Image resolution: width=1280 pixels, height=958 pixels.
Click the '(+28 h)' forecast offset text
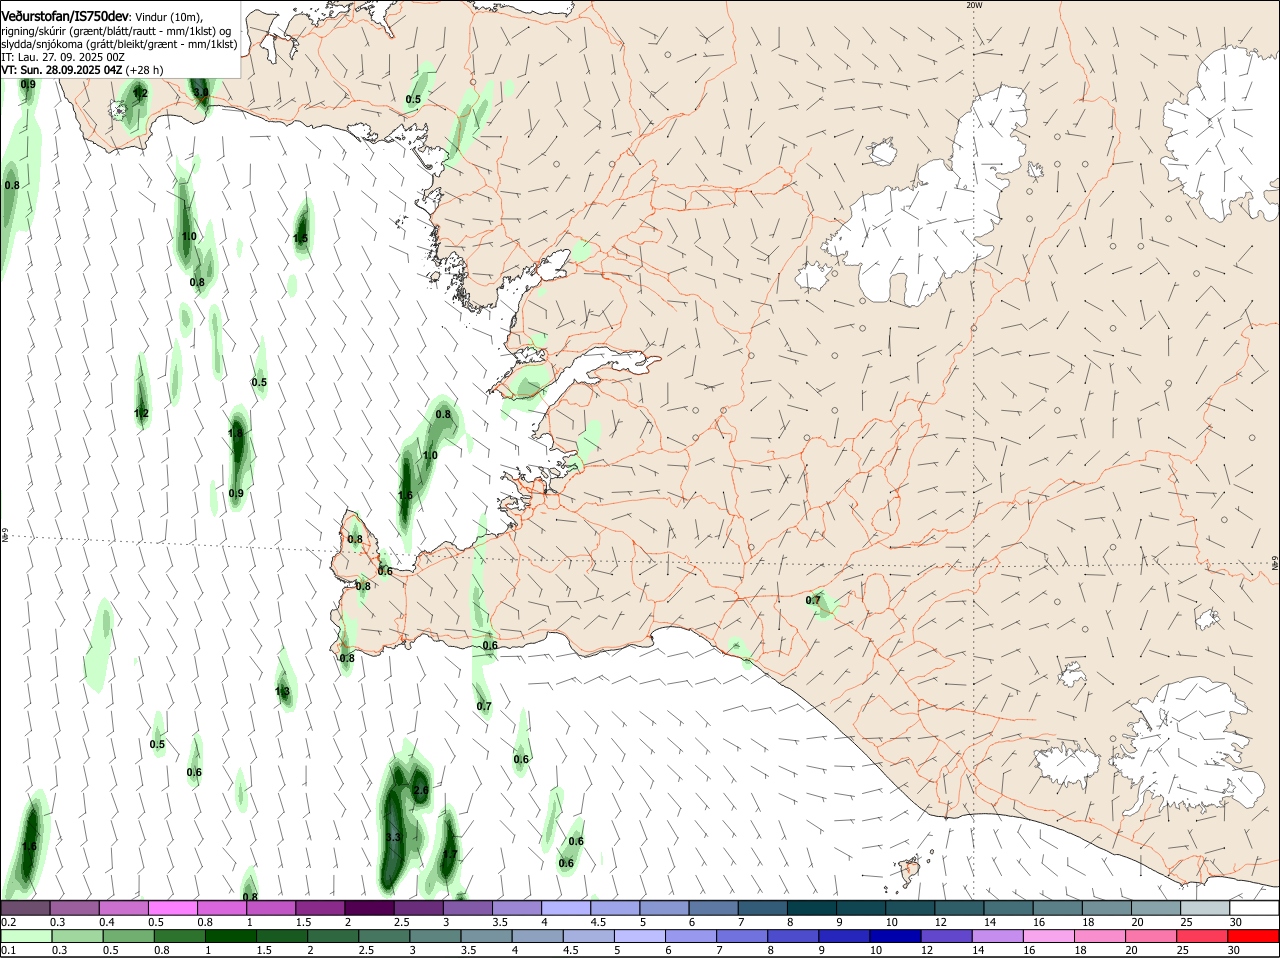pyautogui.click(x=145, y=70)
